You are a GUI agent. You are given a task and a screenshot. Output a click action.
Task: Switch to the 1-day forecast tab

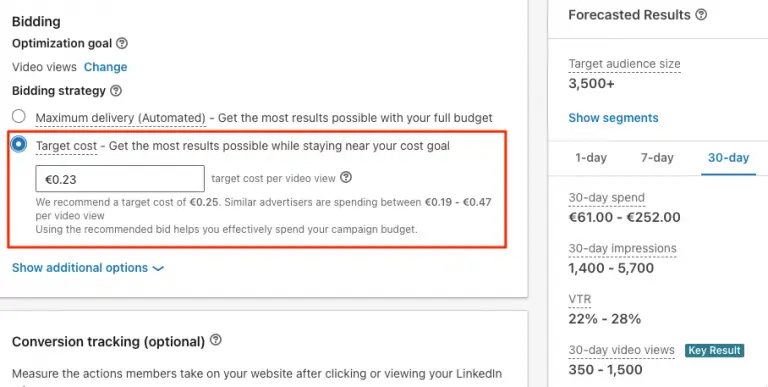tap(591, 158)
